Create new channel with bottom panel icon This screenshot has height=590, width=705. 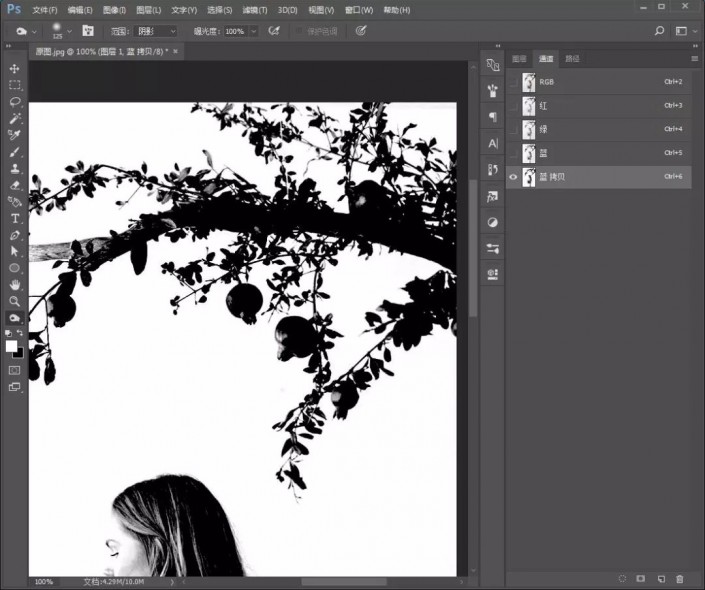661,579
